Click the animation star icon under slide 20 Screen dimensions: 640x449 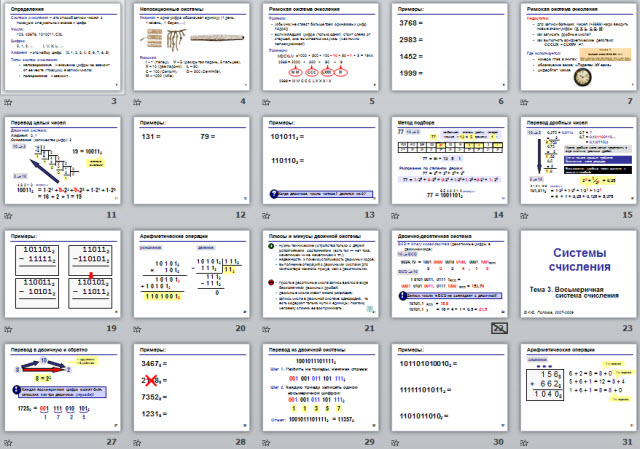tap(138, 328)
